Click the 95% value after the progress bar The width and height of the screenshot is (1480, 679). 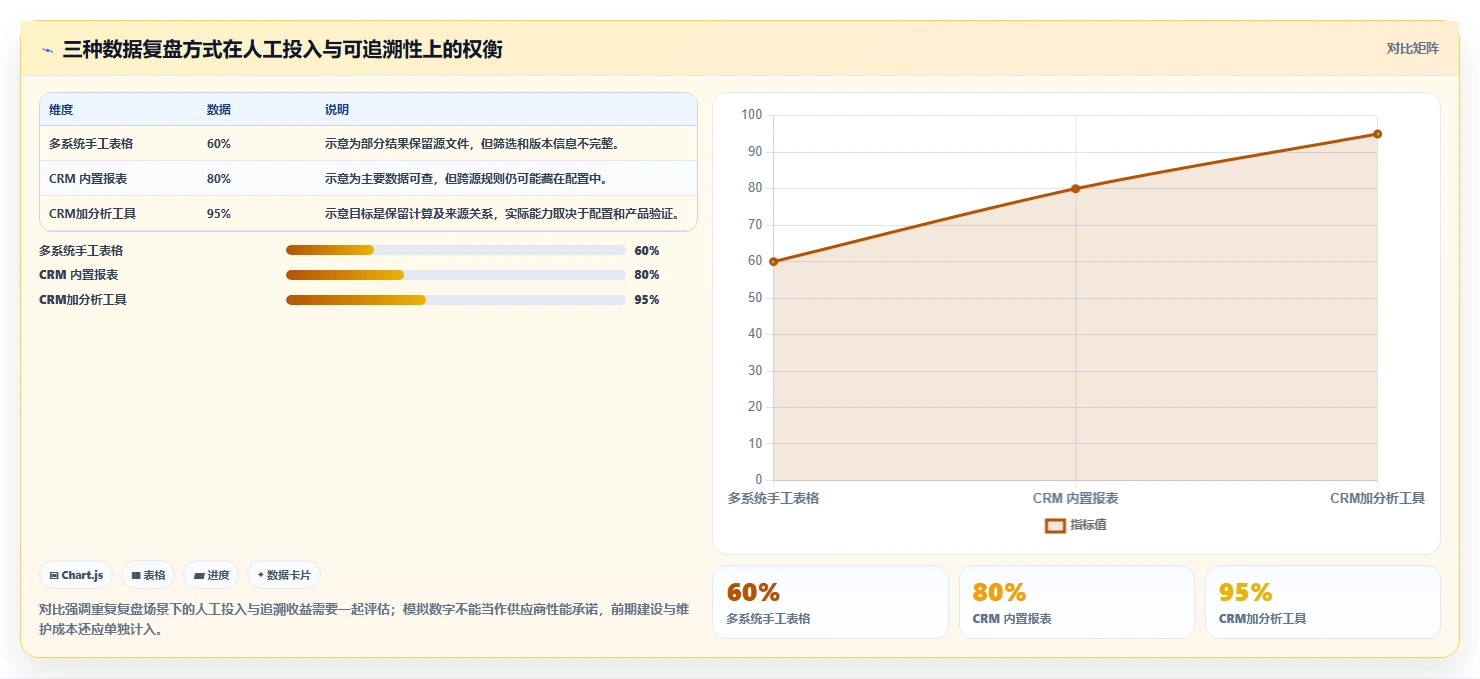(x=647, y=300)
